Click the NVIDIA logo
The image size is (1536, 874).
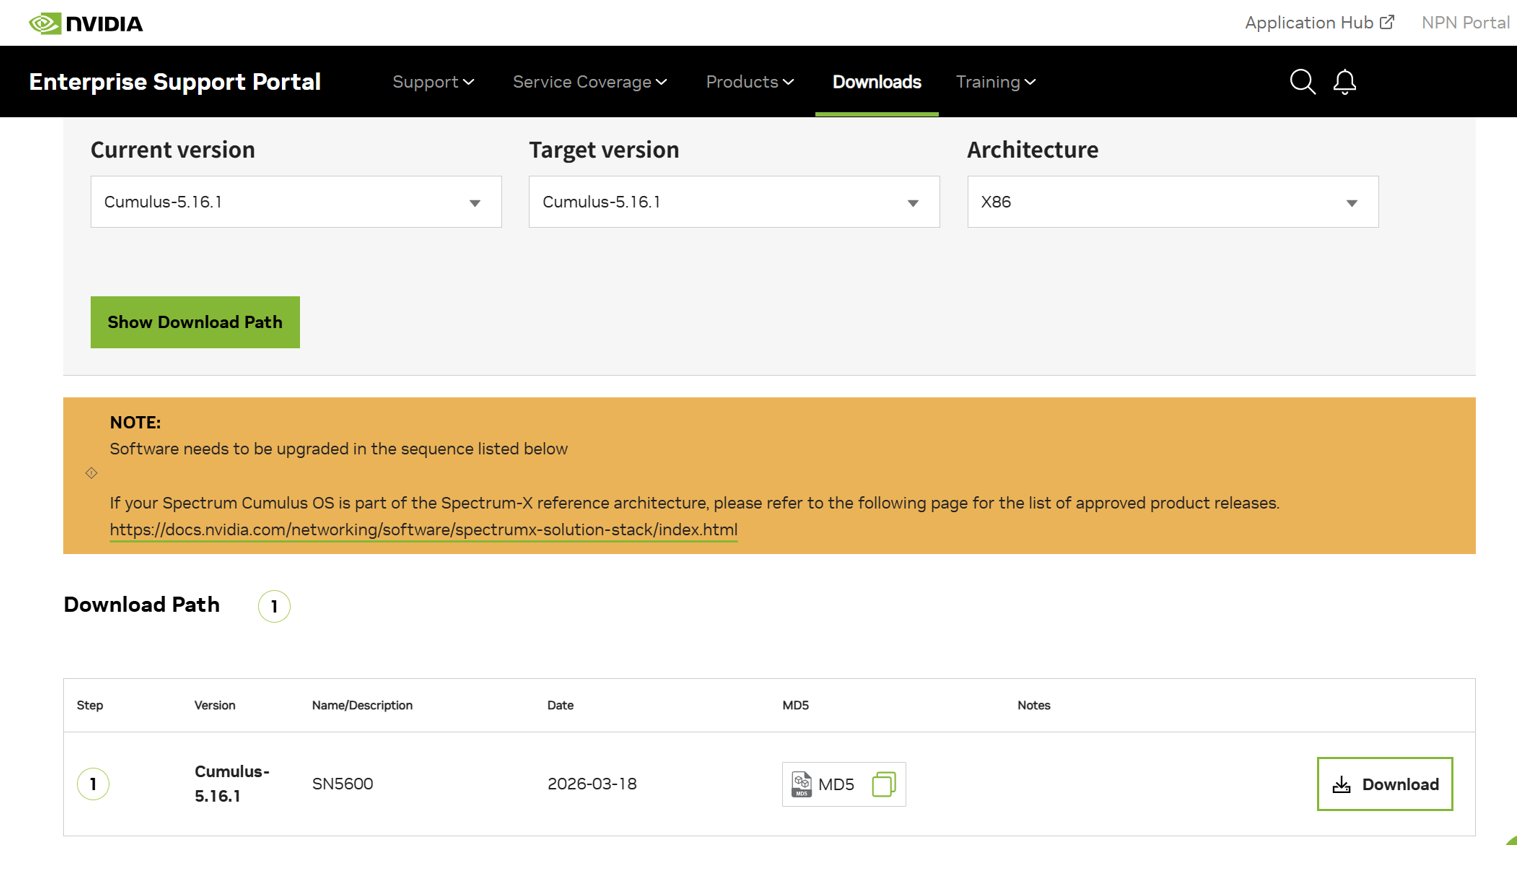click(x=86, y=23)
